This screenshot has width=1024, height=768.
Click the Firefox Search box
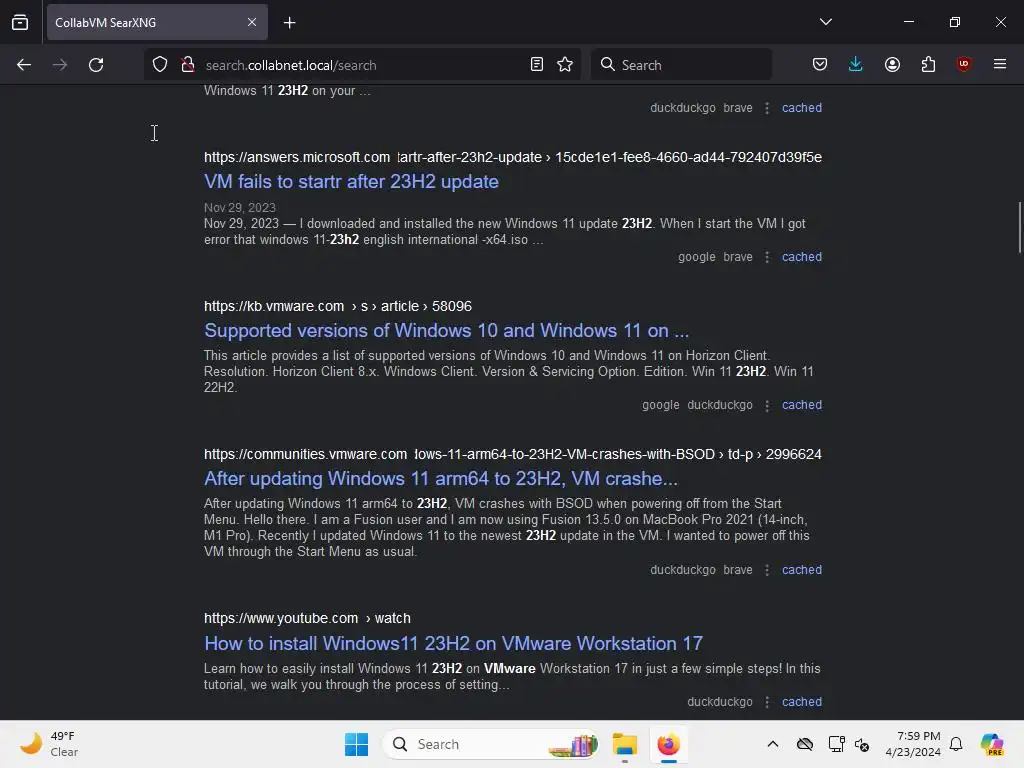(681, 65)
